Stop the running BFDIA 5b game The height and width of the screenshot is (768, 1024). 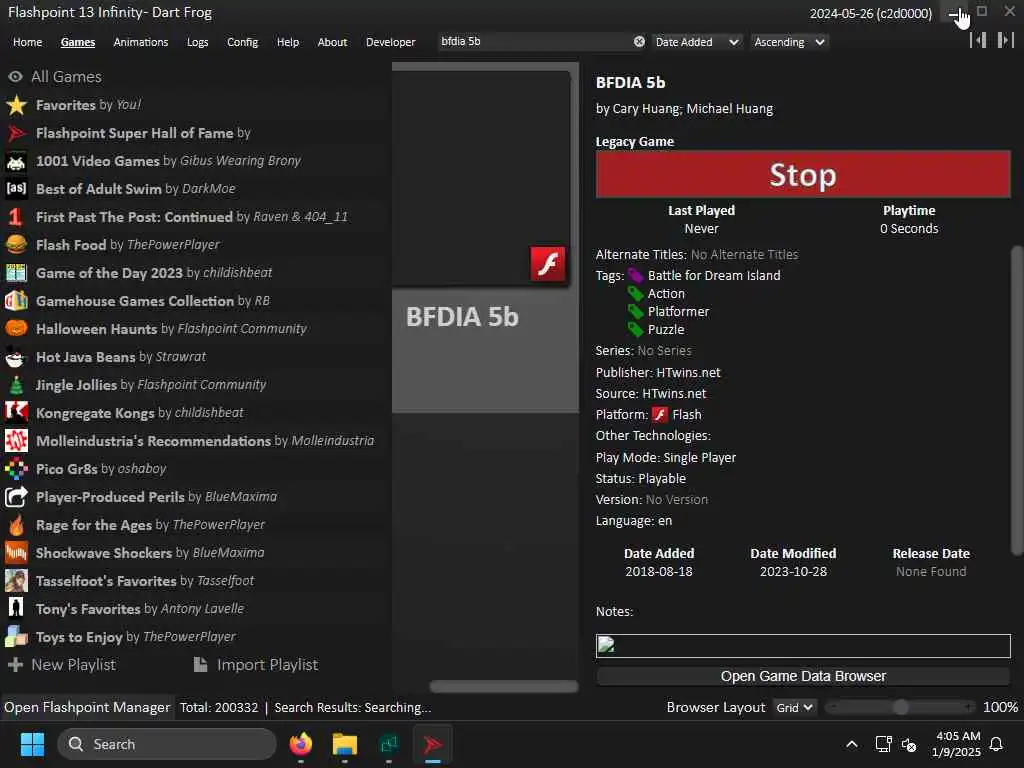(803, 174)
